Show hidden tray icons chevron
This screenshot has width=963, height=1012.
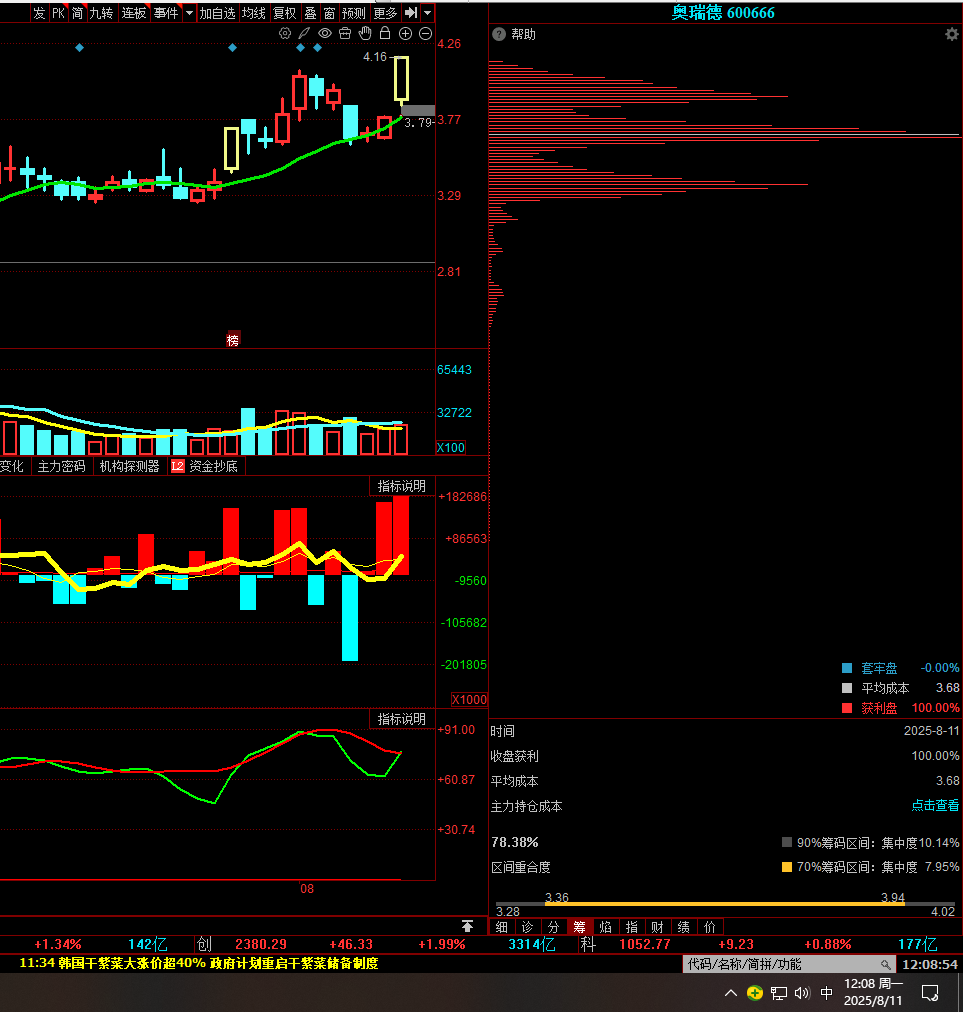click(731, 993)
